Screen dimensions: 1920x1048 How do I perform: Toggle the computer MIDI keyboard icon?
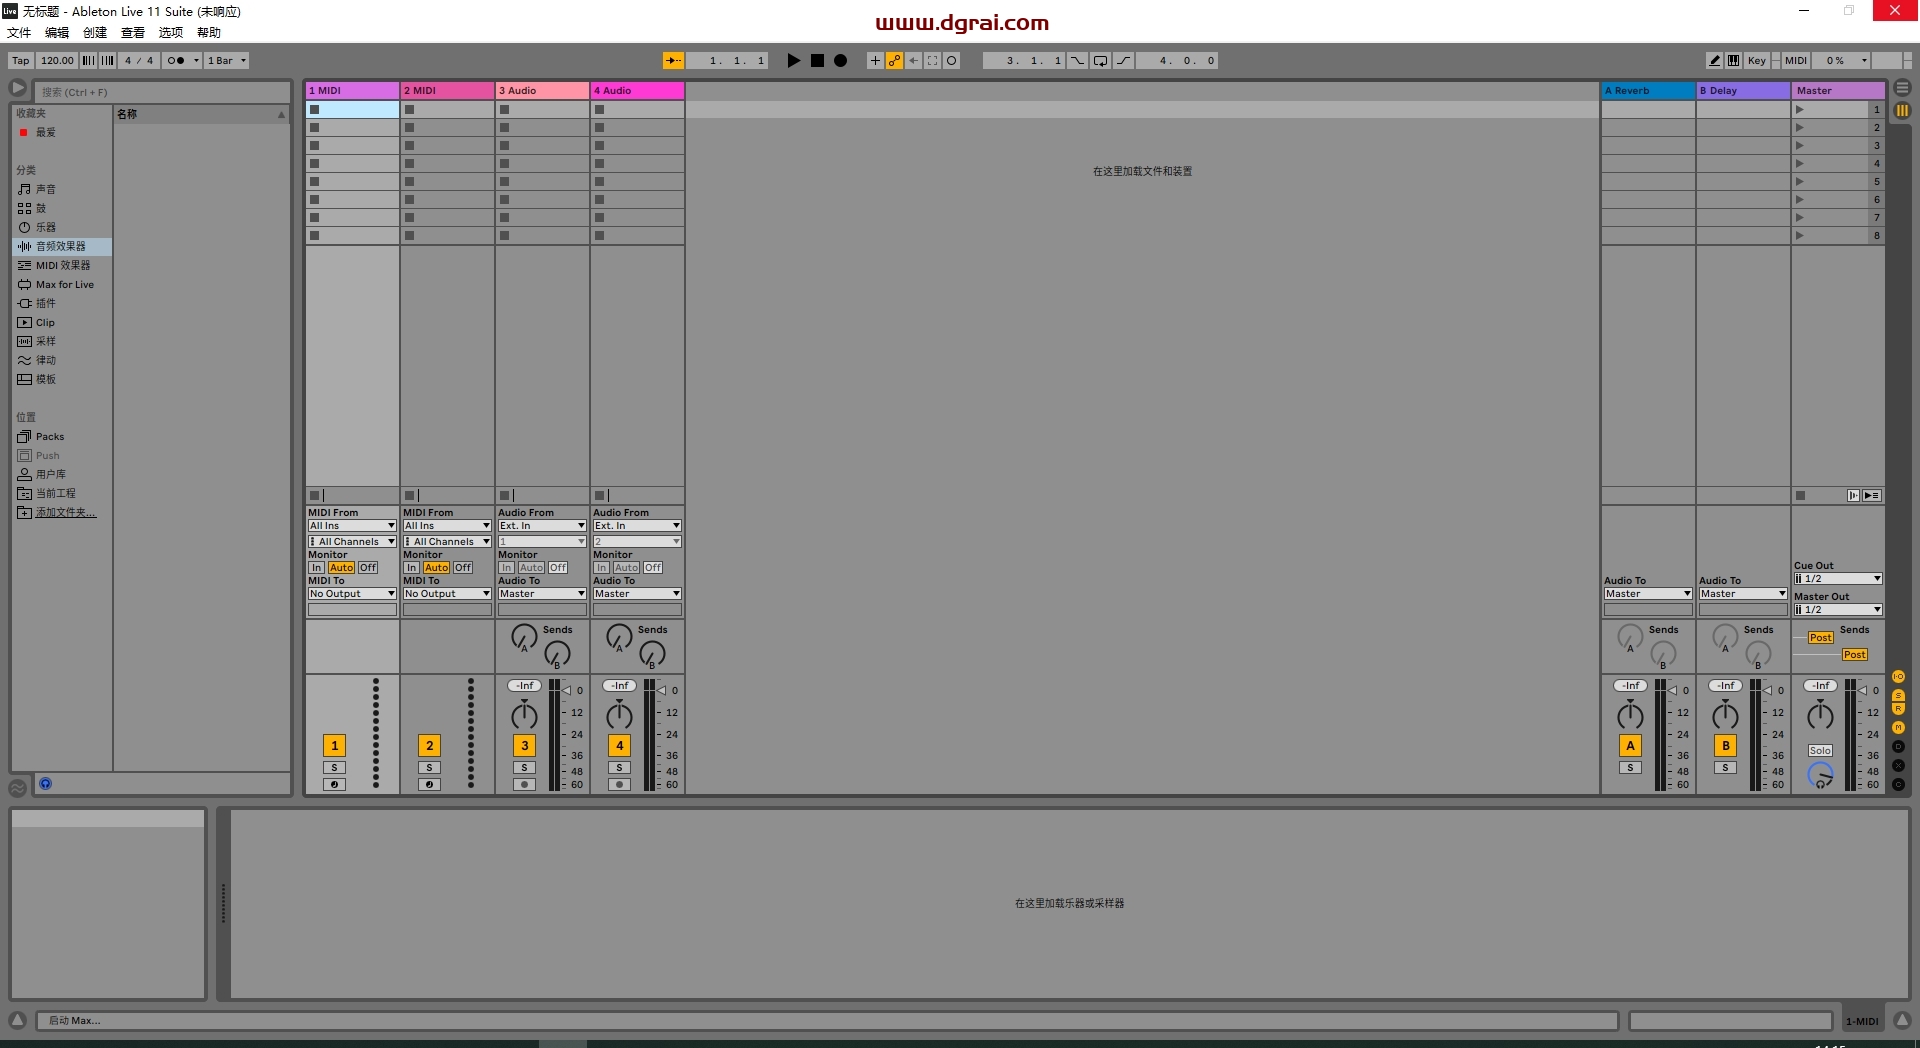tap(1733, 60)
